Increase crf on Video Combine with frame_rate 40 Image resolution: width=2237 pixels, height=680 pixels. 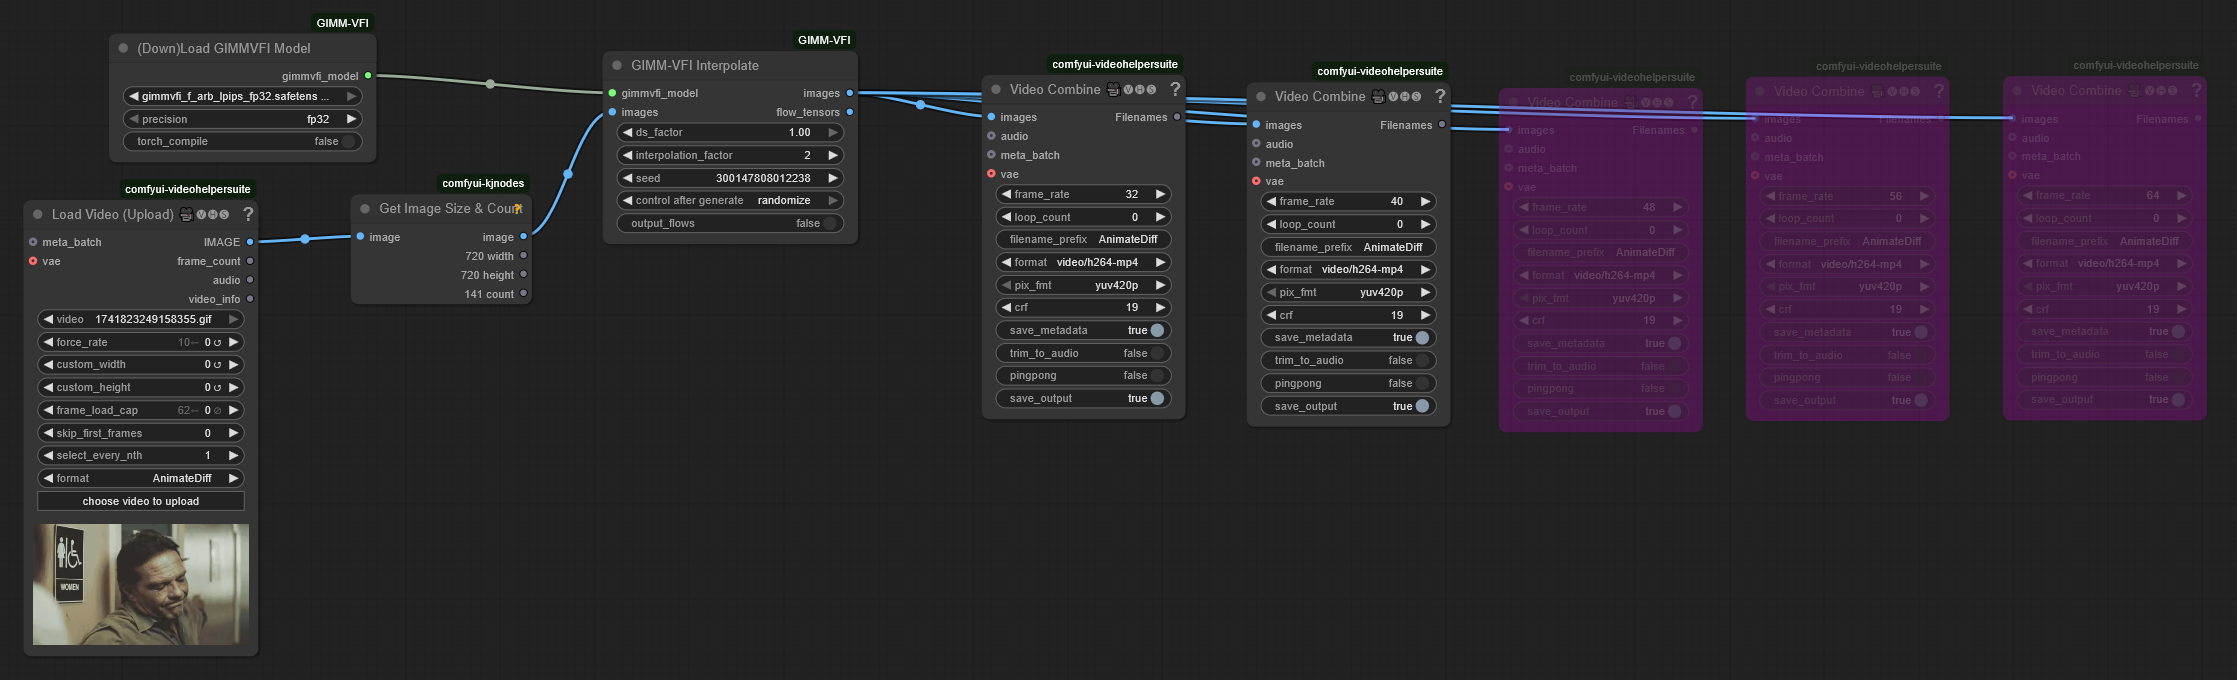click(x=1425, y=315)
